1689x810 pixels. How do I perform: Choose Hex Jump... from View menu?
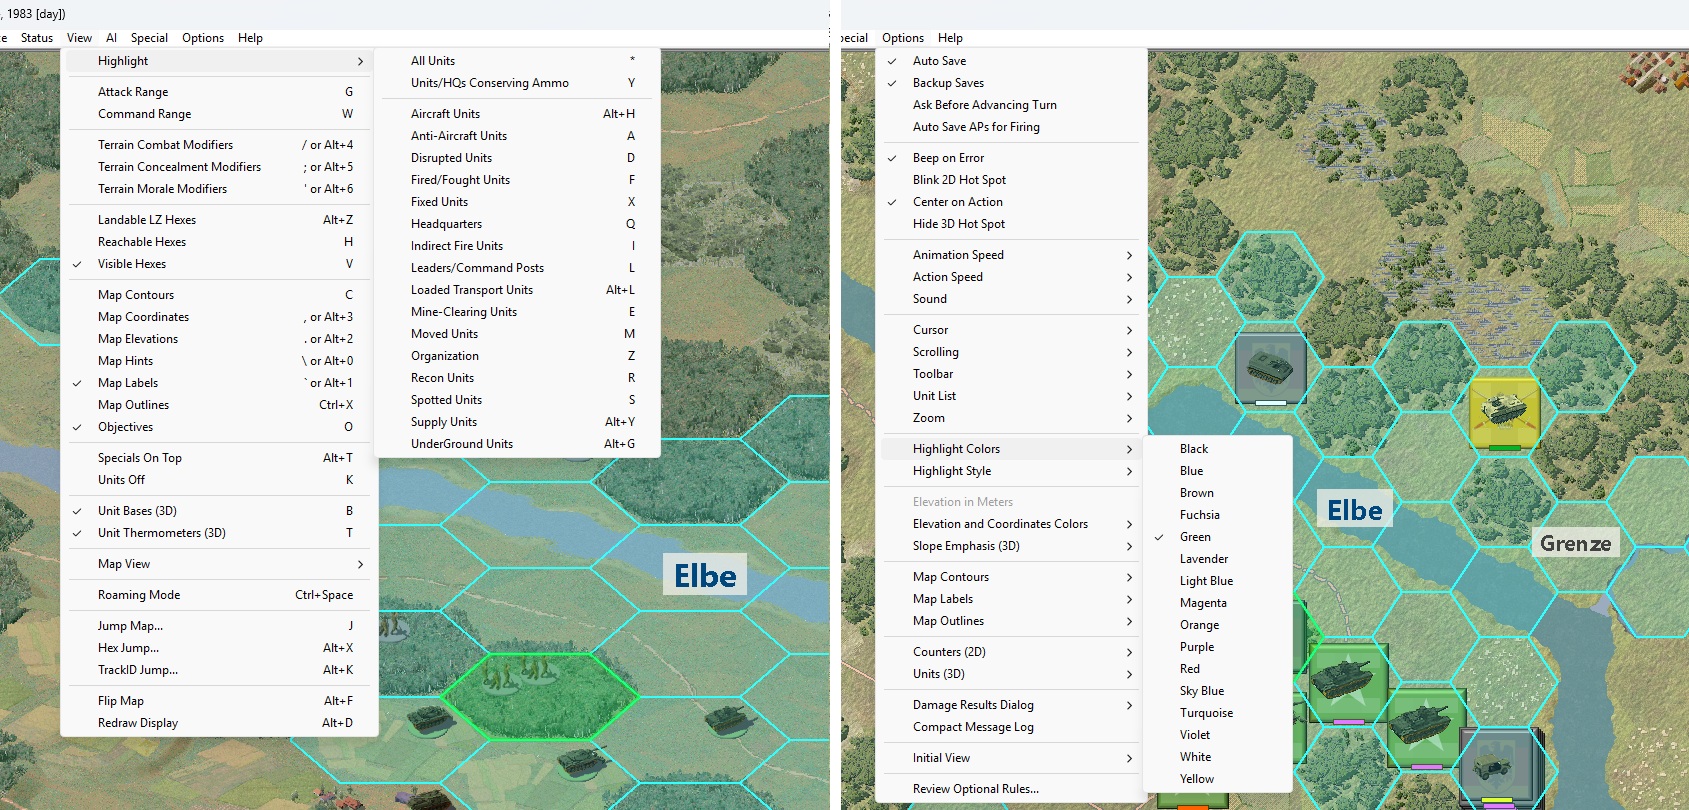tap(219, 648)
